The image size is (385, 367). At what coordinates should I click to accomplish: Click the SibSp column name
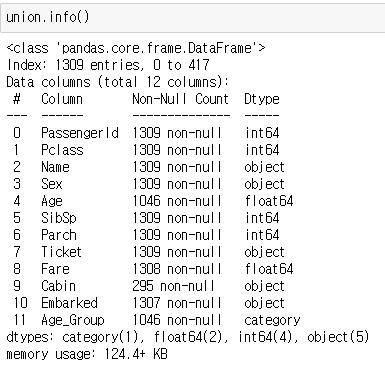coord(59,218)
